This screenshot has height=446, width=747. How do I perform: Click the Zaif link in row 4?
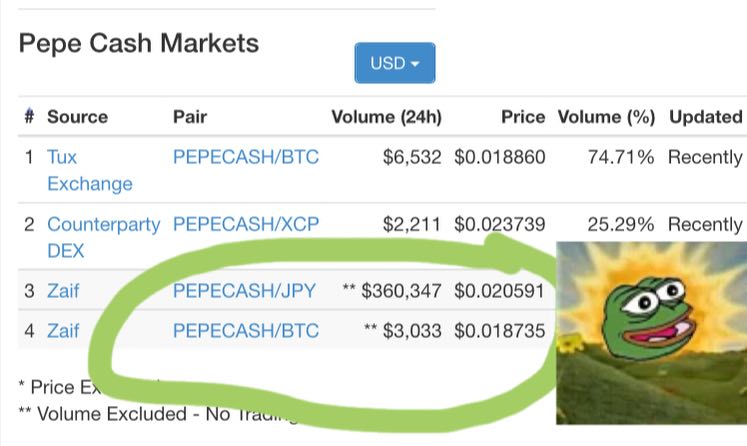63,331
